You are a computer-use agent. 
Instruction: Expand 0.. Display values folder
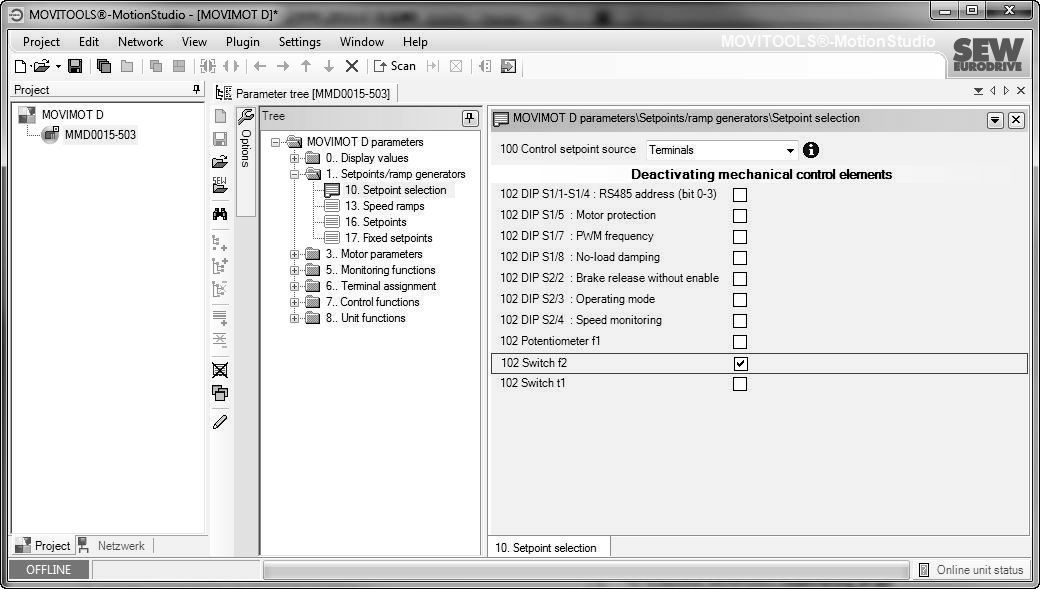[x=294, y=159]
